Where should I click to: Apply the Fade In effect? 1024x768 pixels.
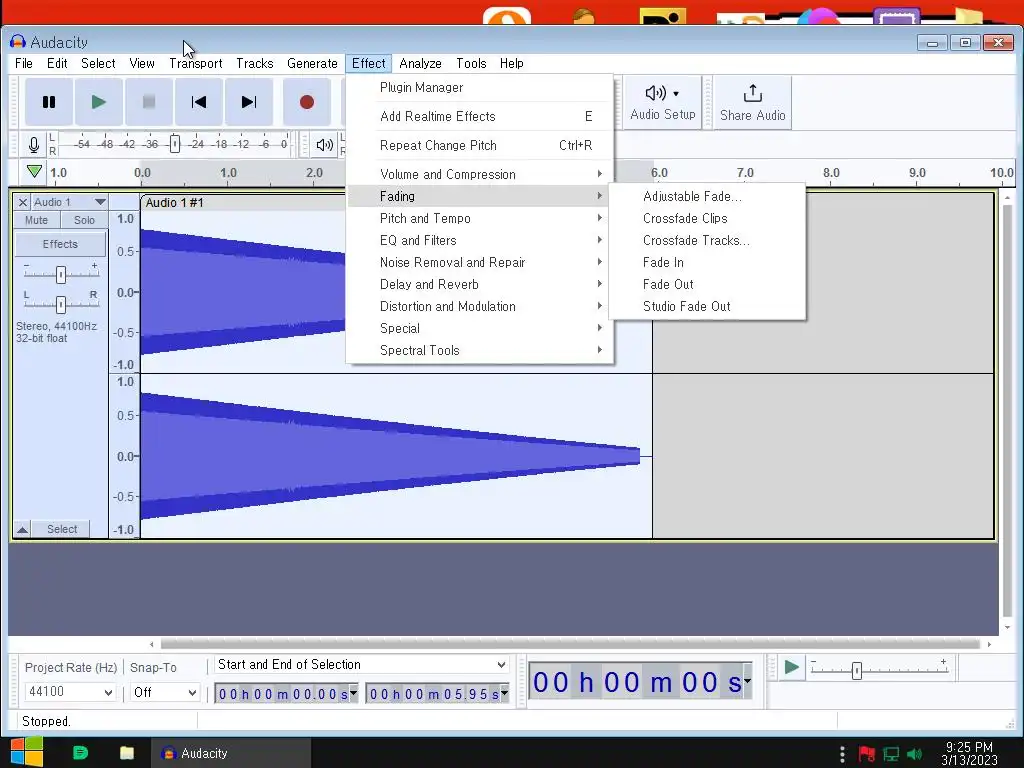pyautogui.click(x=707, y=263)
